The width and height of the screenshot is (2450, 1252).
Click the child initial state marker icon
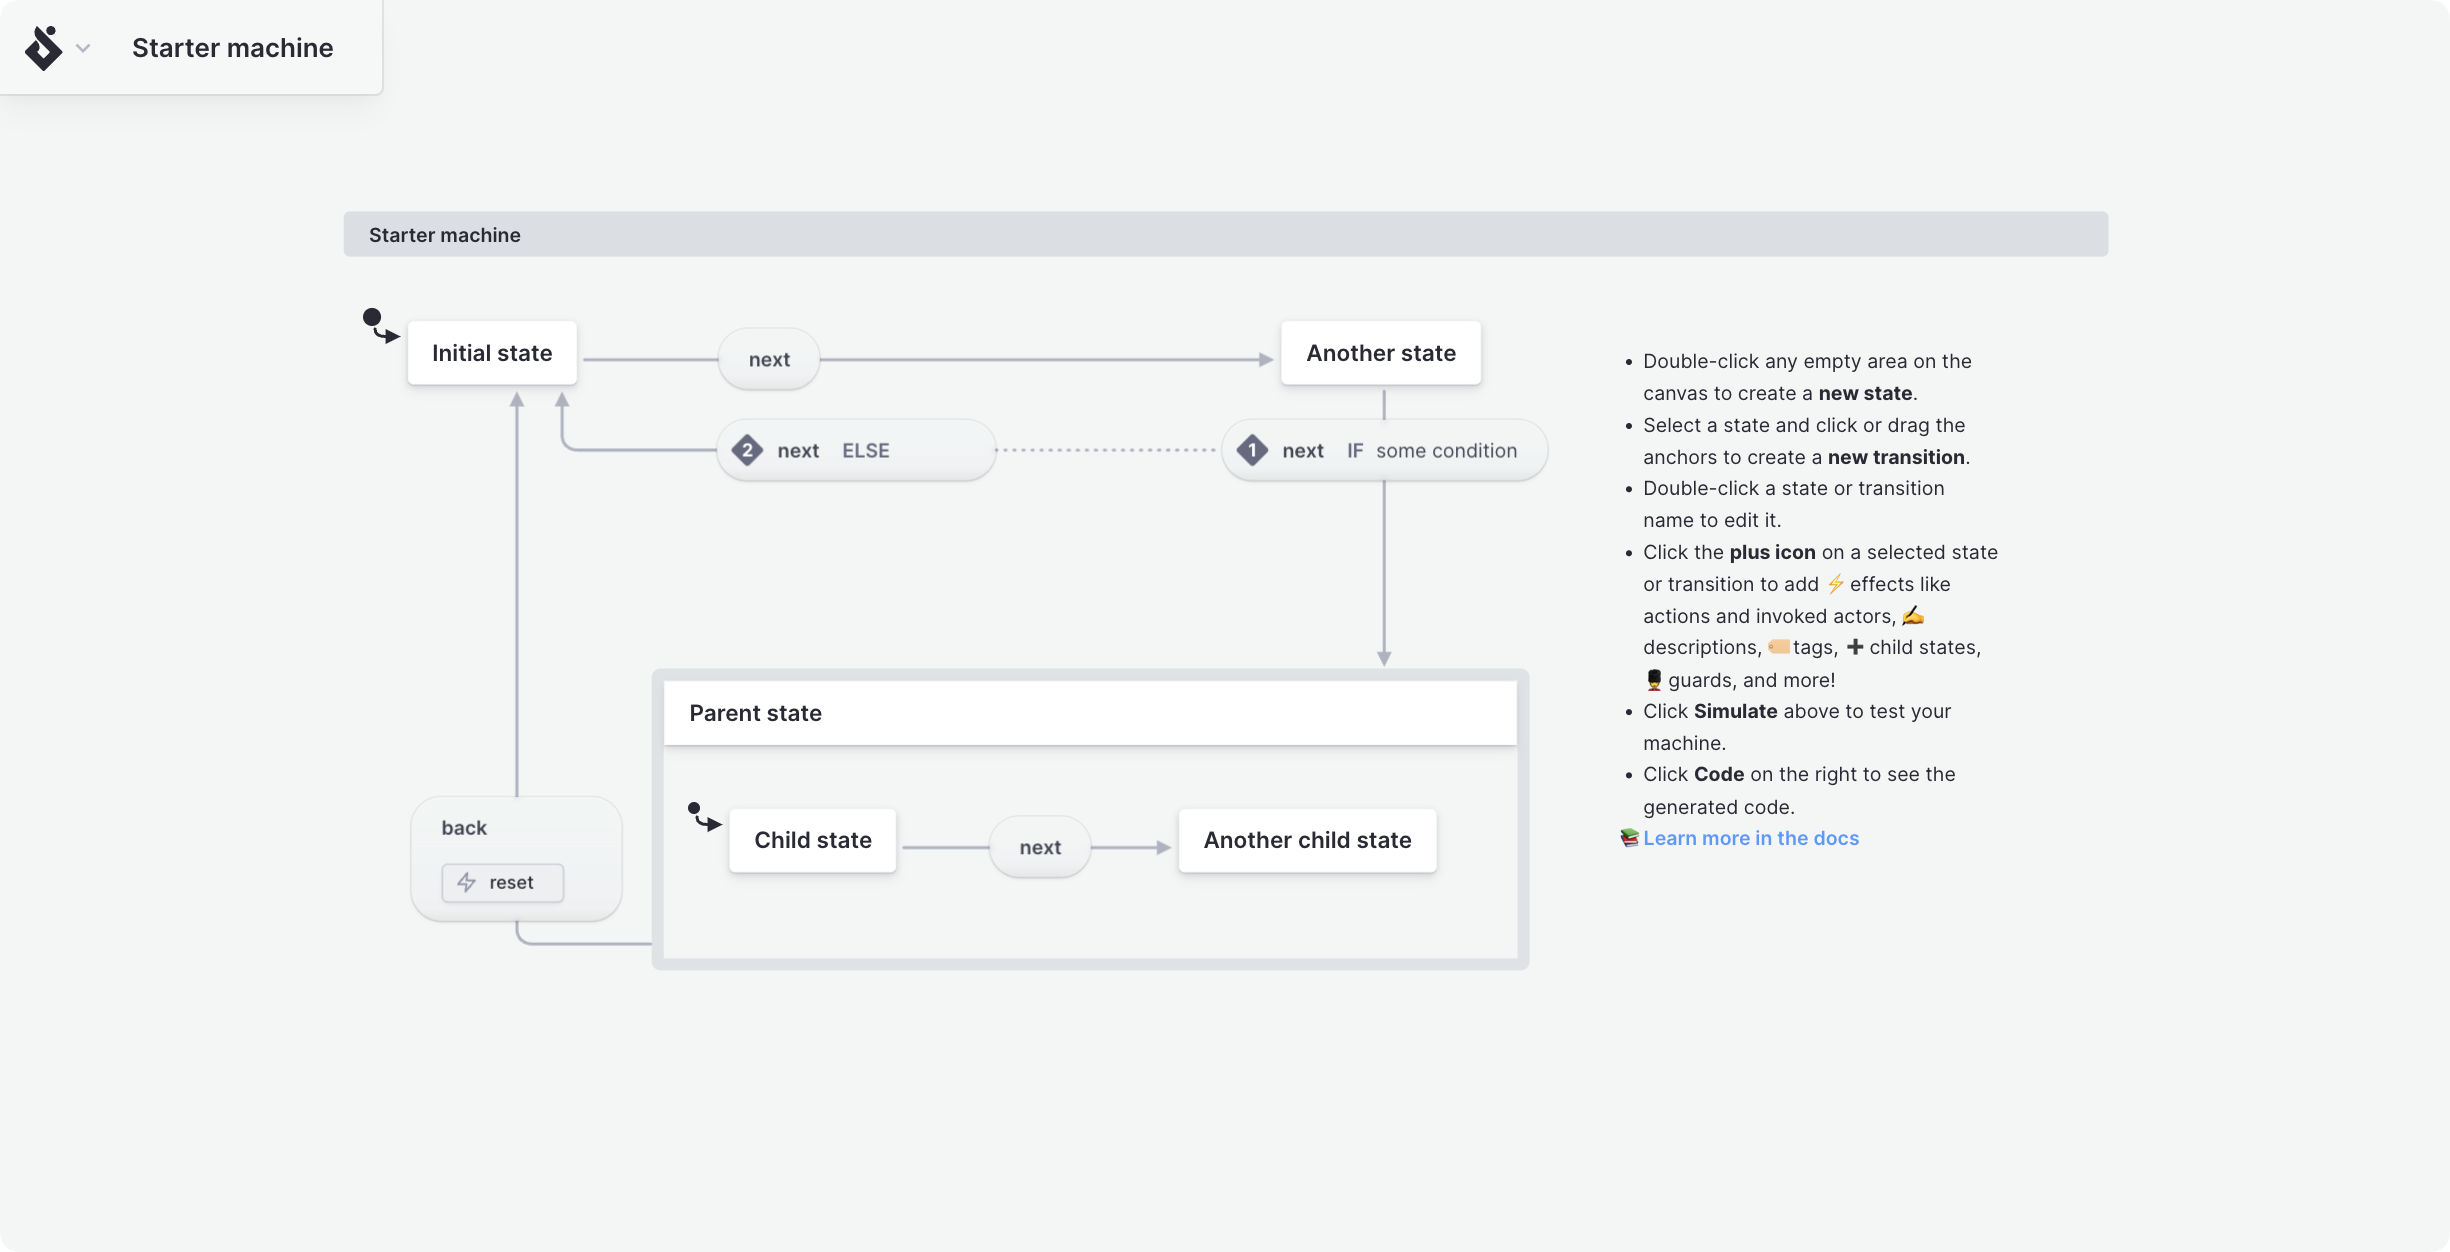point(703,817)
